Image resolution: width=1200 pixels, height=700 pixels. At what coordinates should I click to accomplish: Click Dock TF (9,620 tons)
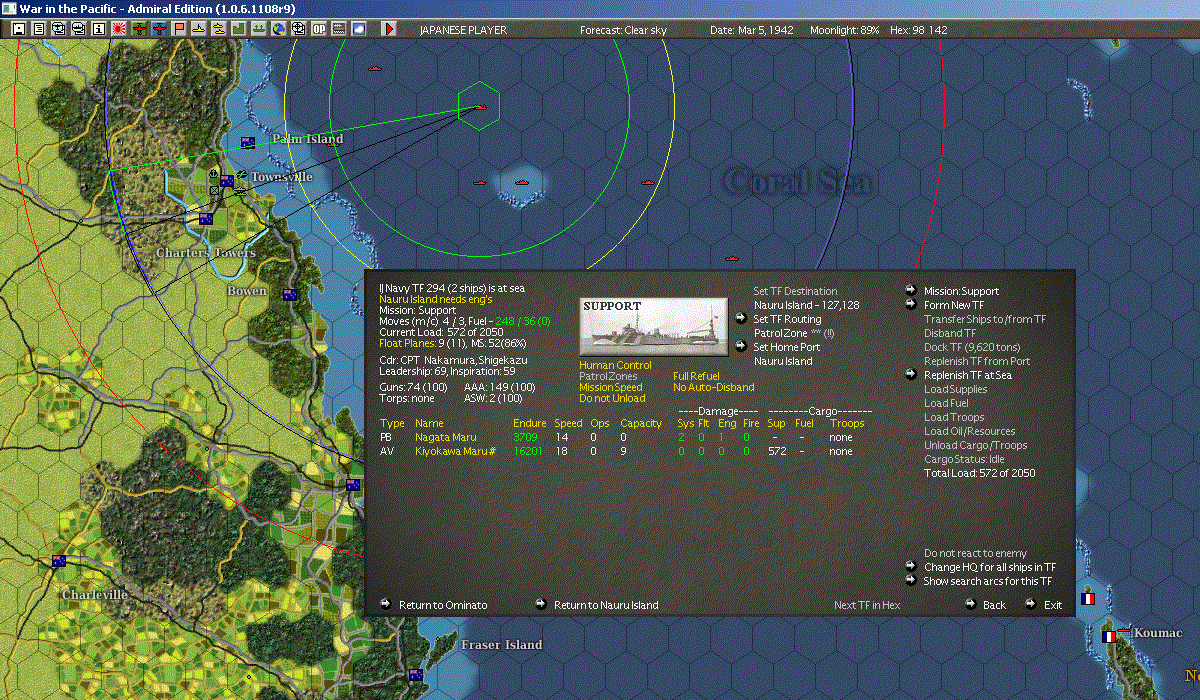(972, 348)
